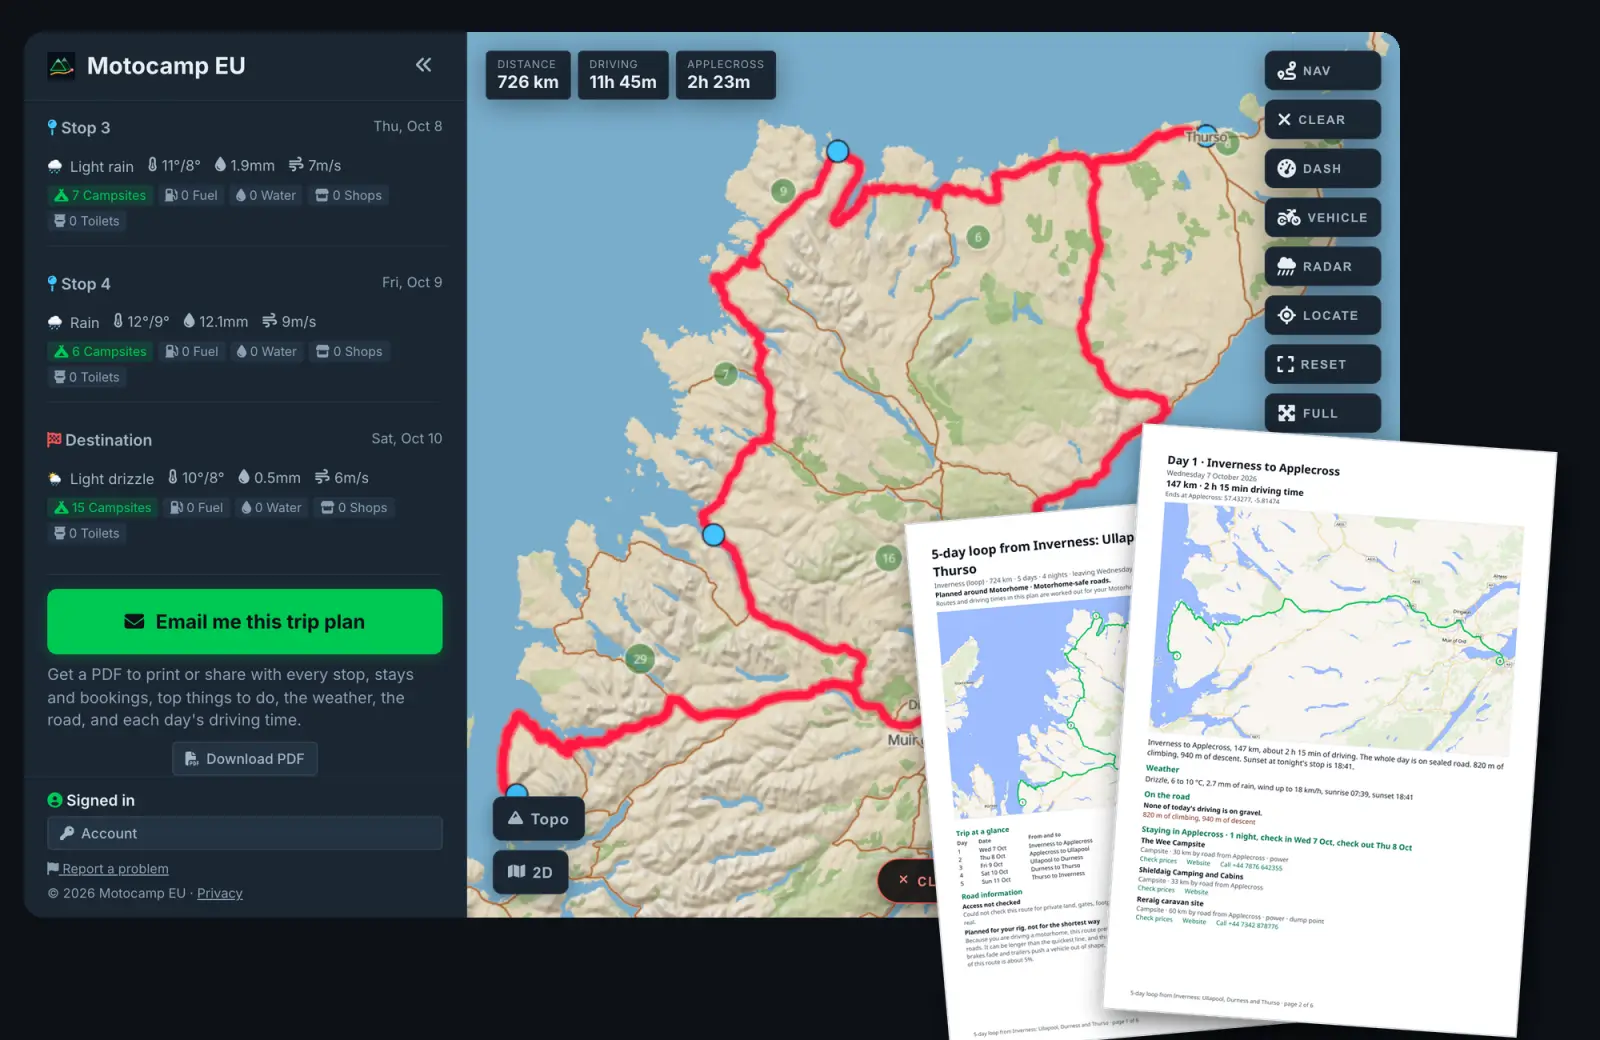Click the DRIVING 11h 45m stat box

click(x=623, y=75)
